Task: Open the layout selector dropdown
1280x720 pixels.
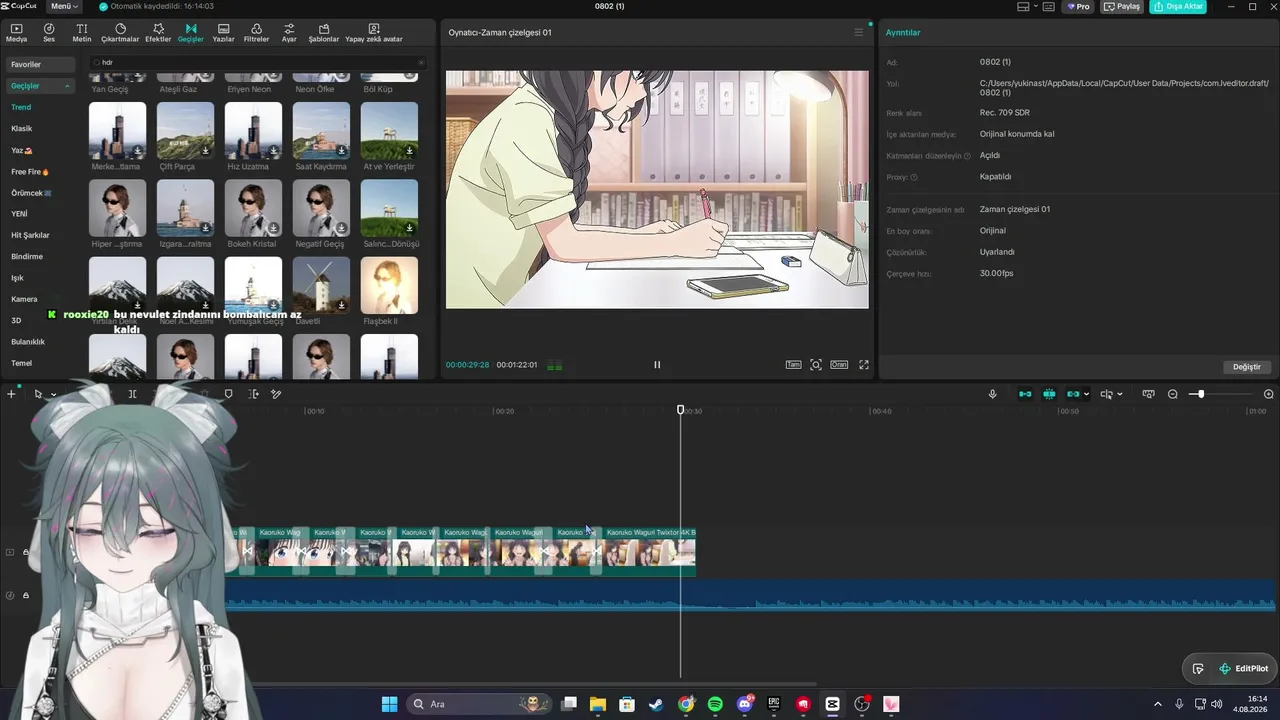Action: click(x=1027, y=6)
